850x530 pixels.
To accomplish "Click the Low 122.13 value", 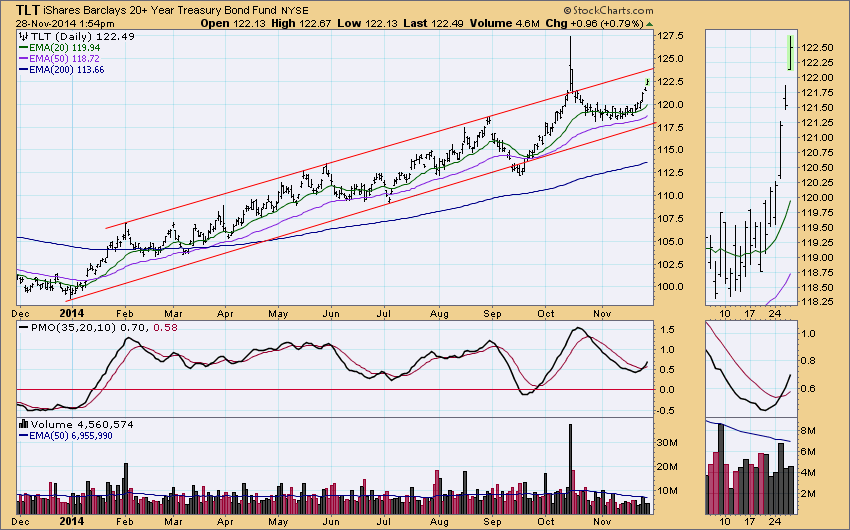I will pos(367,23).
